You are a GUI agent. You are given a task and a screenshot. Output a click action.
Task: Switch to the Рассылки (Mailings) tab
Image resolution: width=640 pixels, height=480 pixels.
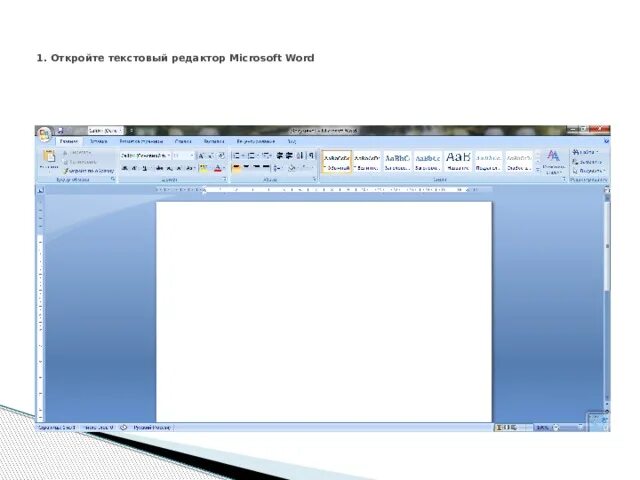coord(214,141)
